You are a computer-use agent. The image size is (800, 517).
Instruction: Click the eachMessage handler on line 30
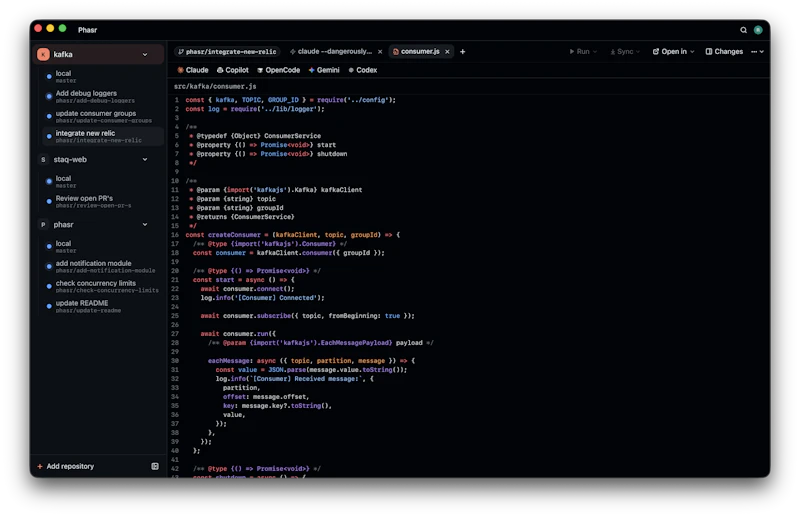229,361
